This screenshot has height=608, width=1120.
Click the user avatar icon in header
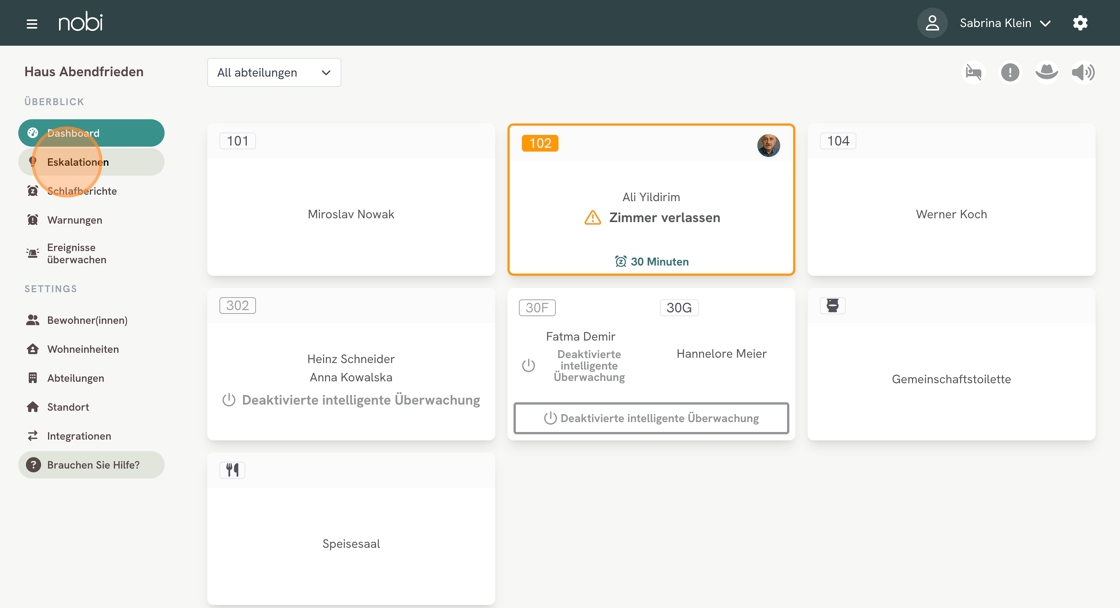pos(932,23)
